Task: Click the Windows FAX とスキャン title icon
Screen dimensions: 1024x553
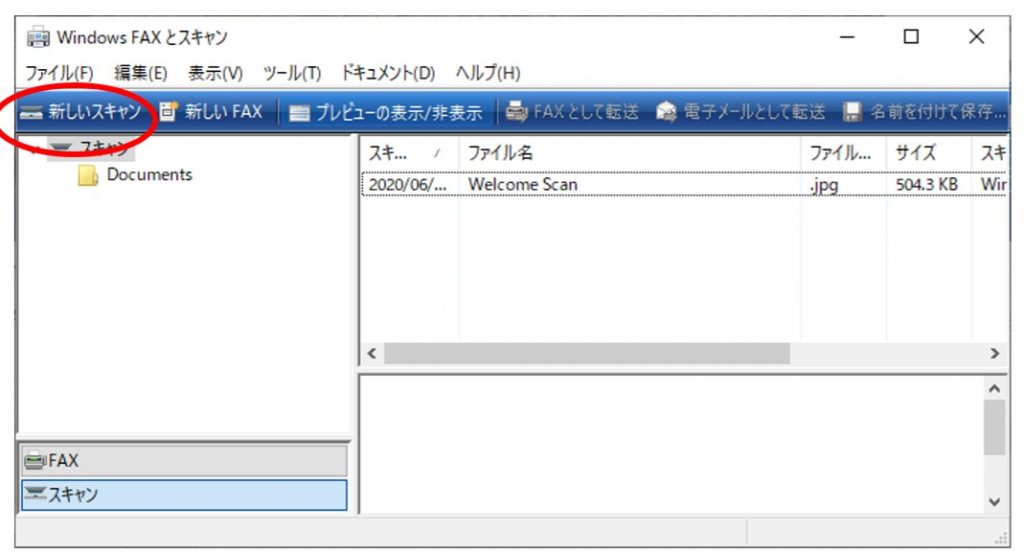Action: (x=38, y=37)
